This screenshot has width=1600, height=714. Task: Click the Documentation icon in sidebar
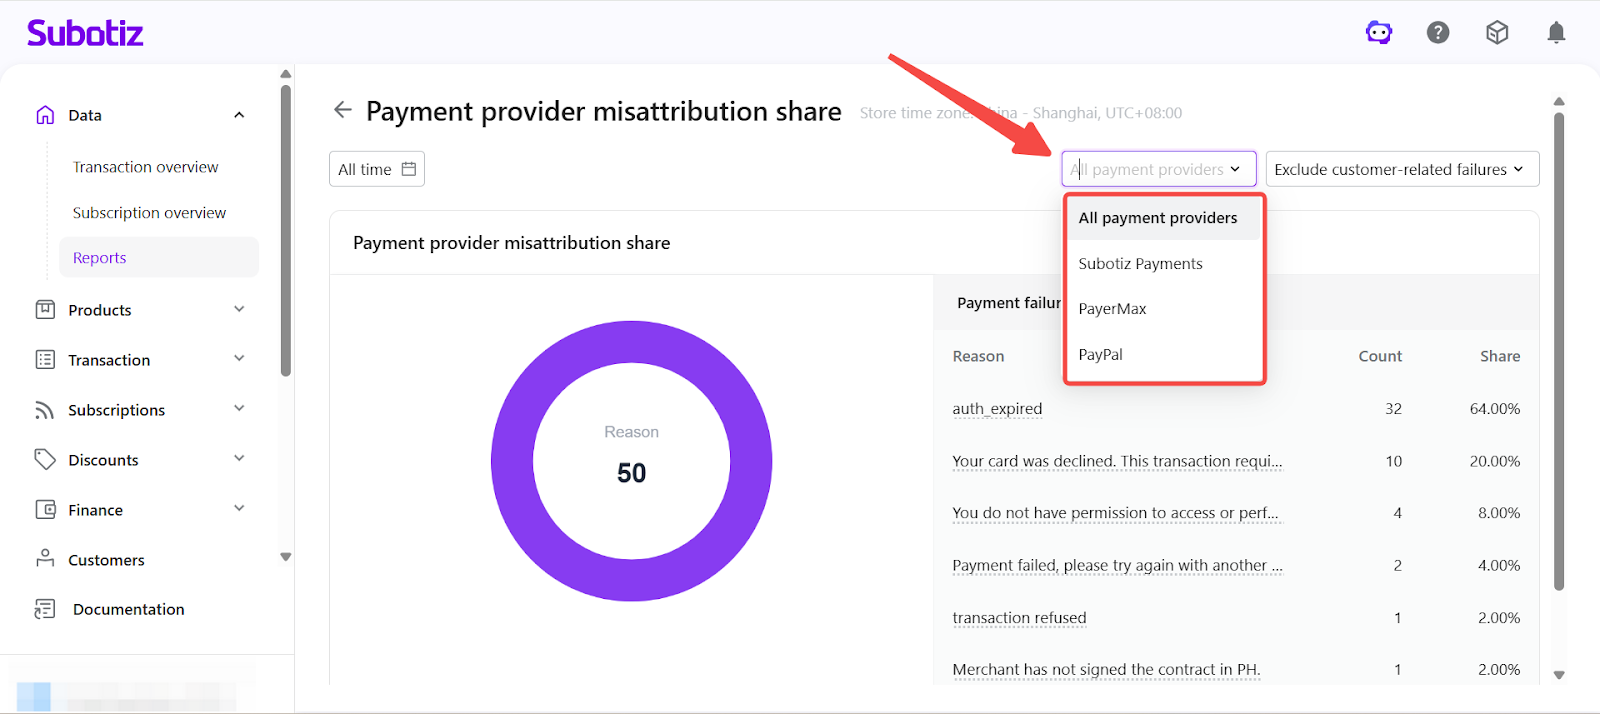coord(45,609)
